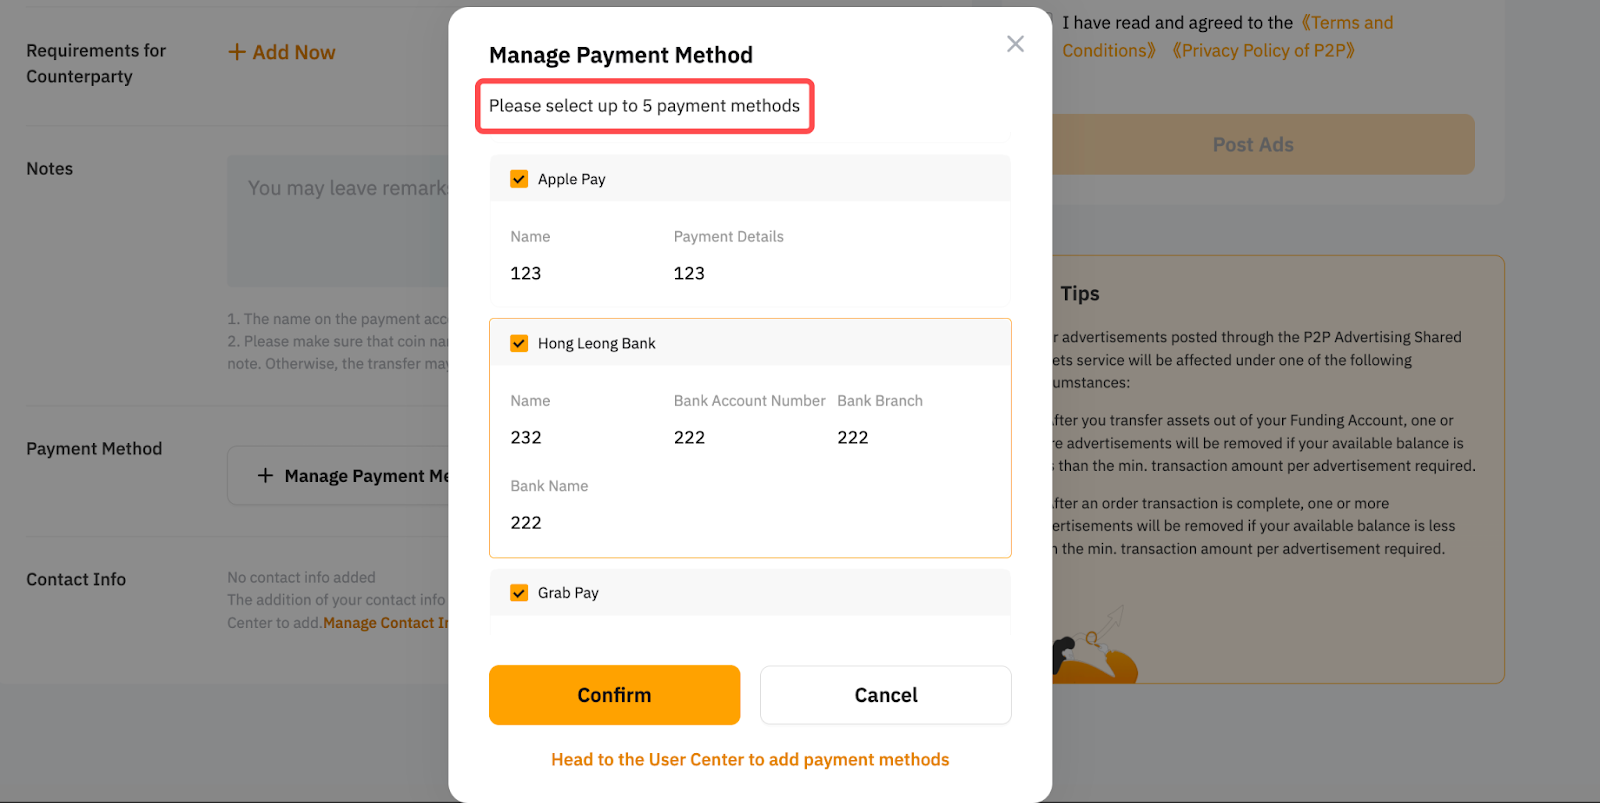Click the Grab Pay label text

click(x=568, y=593)
